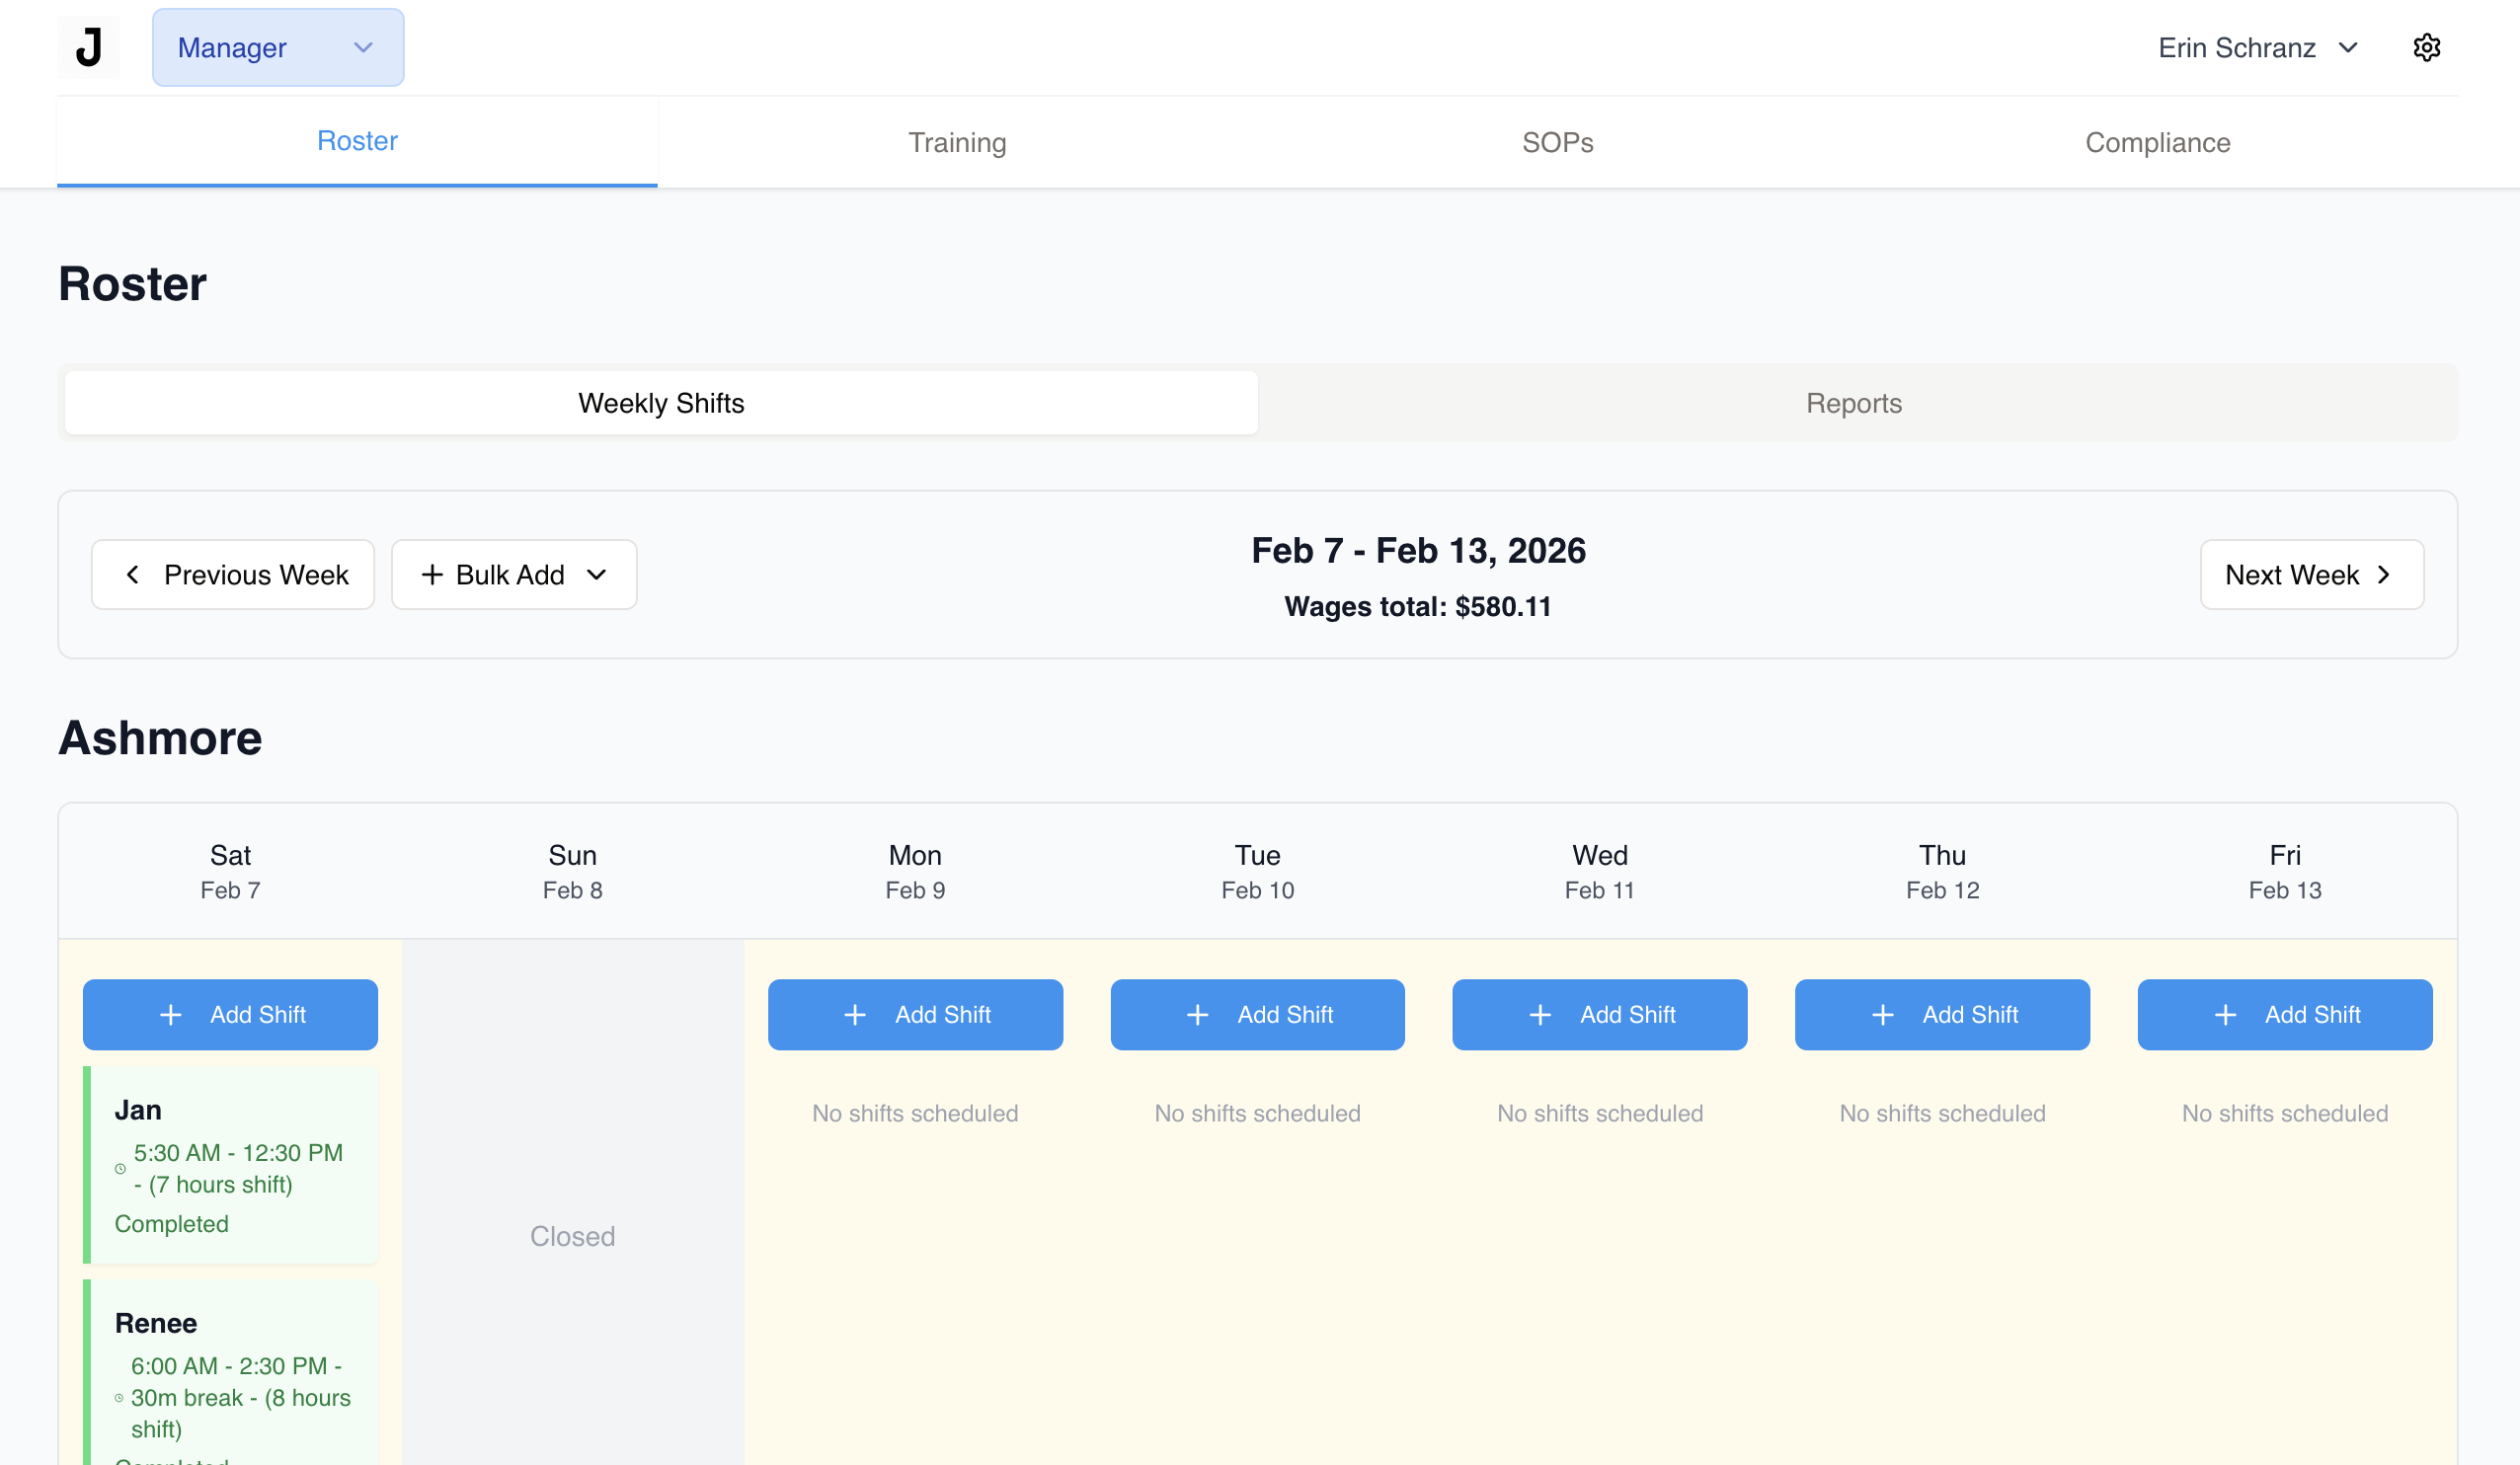Screen dimensions: 2520x1465
Task: Click clock icon on Renee's shift
Action: [x=119, y=1397]
